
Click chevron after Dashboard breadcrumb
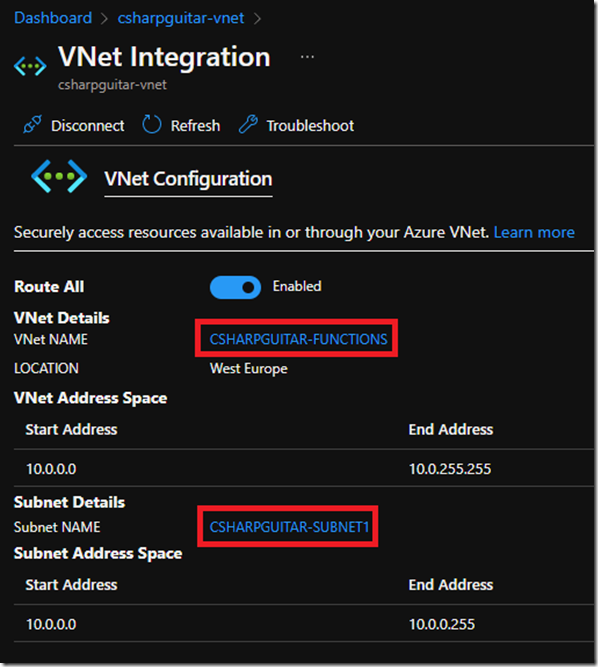pos(104,19)
